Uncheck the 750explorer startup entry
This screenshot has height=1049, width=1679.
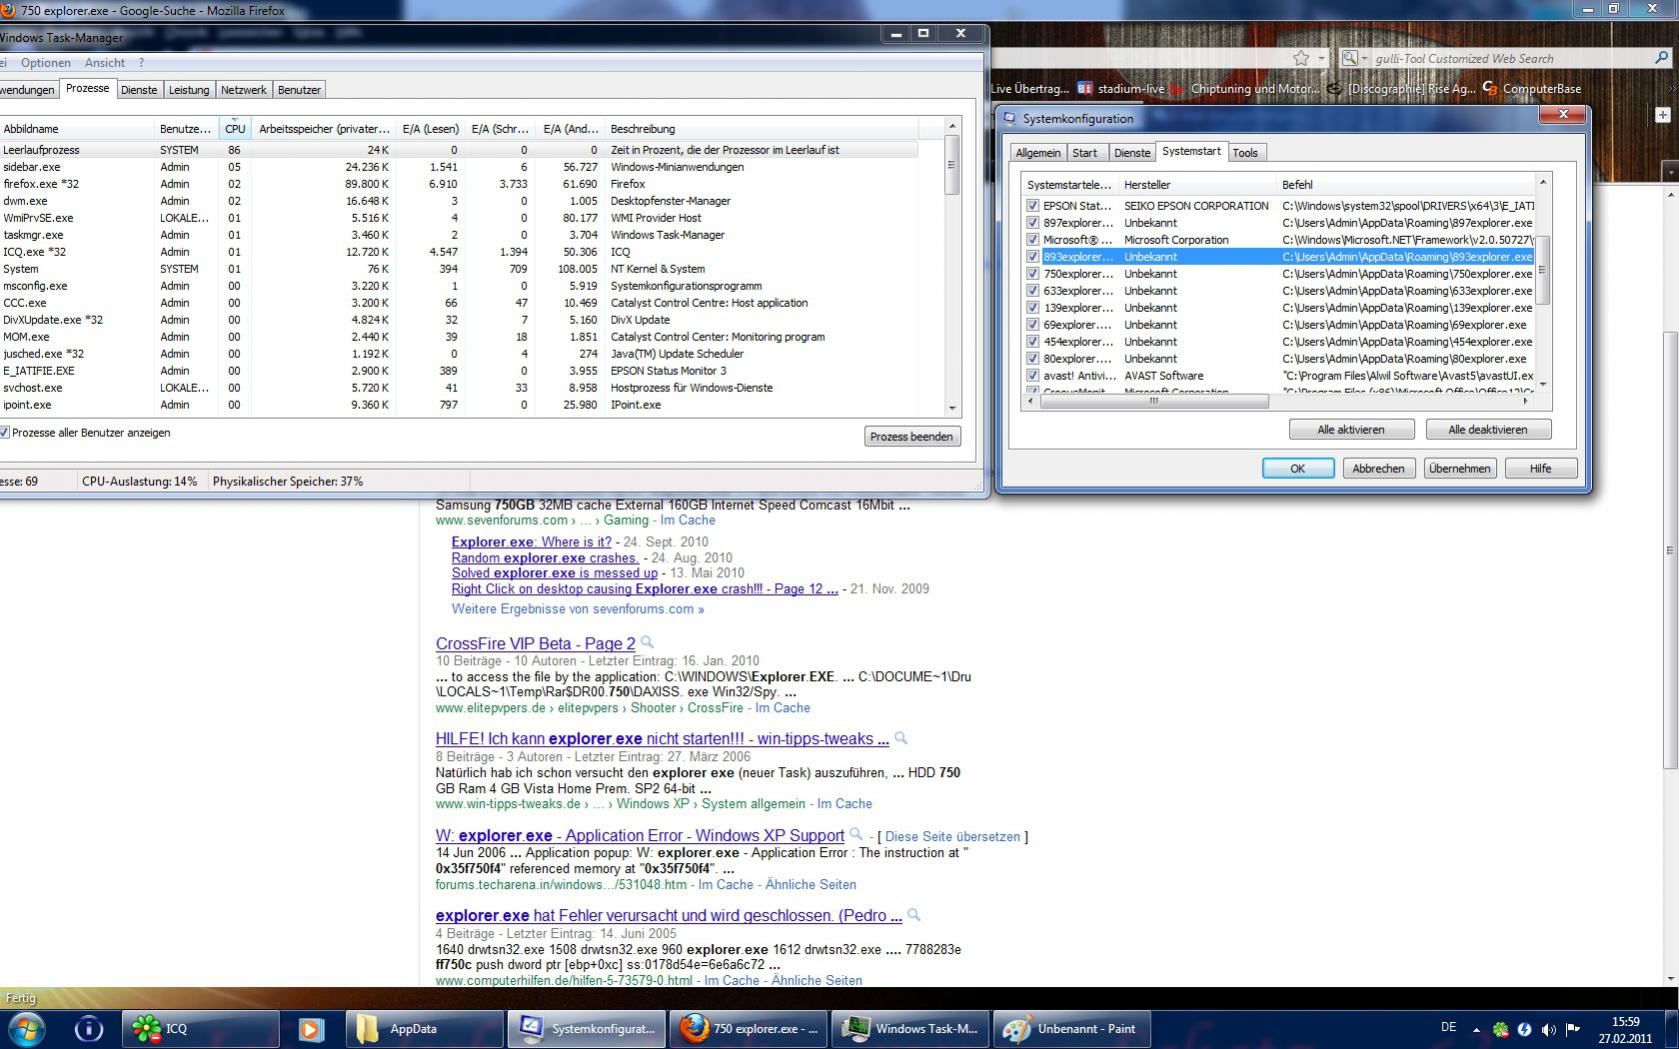point(1033,274)
